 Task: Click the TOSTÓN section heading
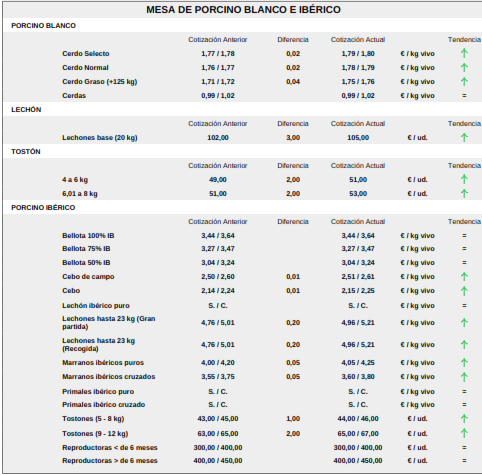coord(26,152)
